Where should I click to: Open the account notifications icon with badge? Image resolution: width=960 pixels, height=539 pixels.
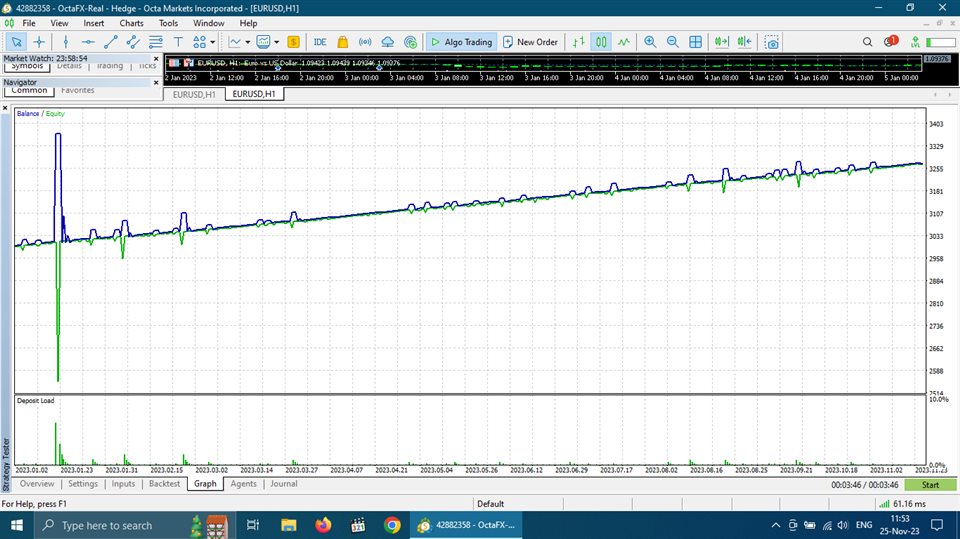click(x=890, y=41)
